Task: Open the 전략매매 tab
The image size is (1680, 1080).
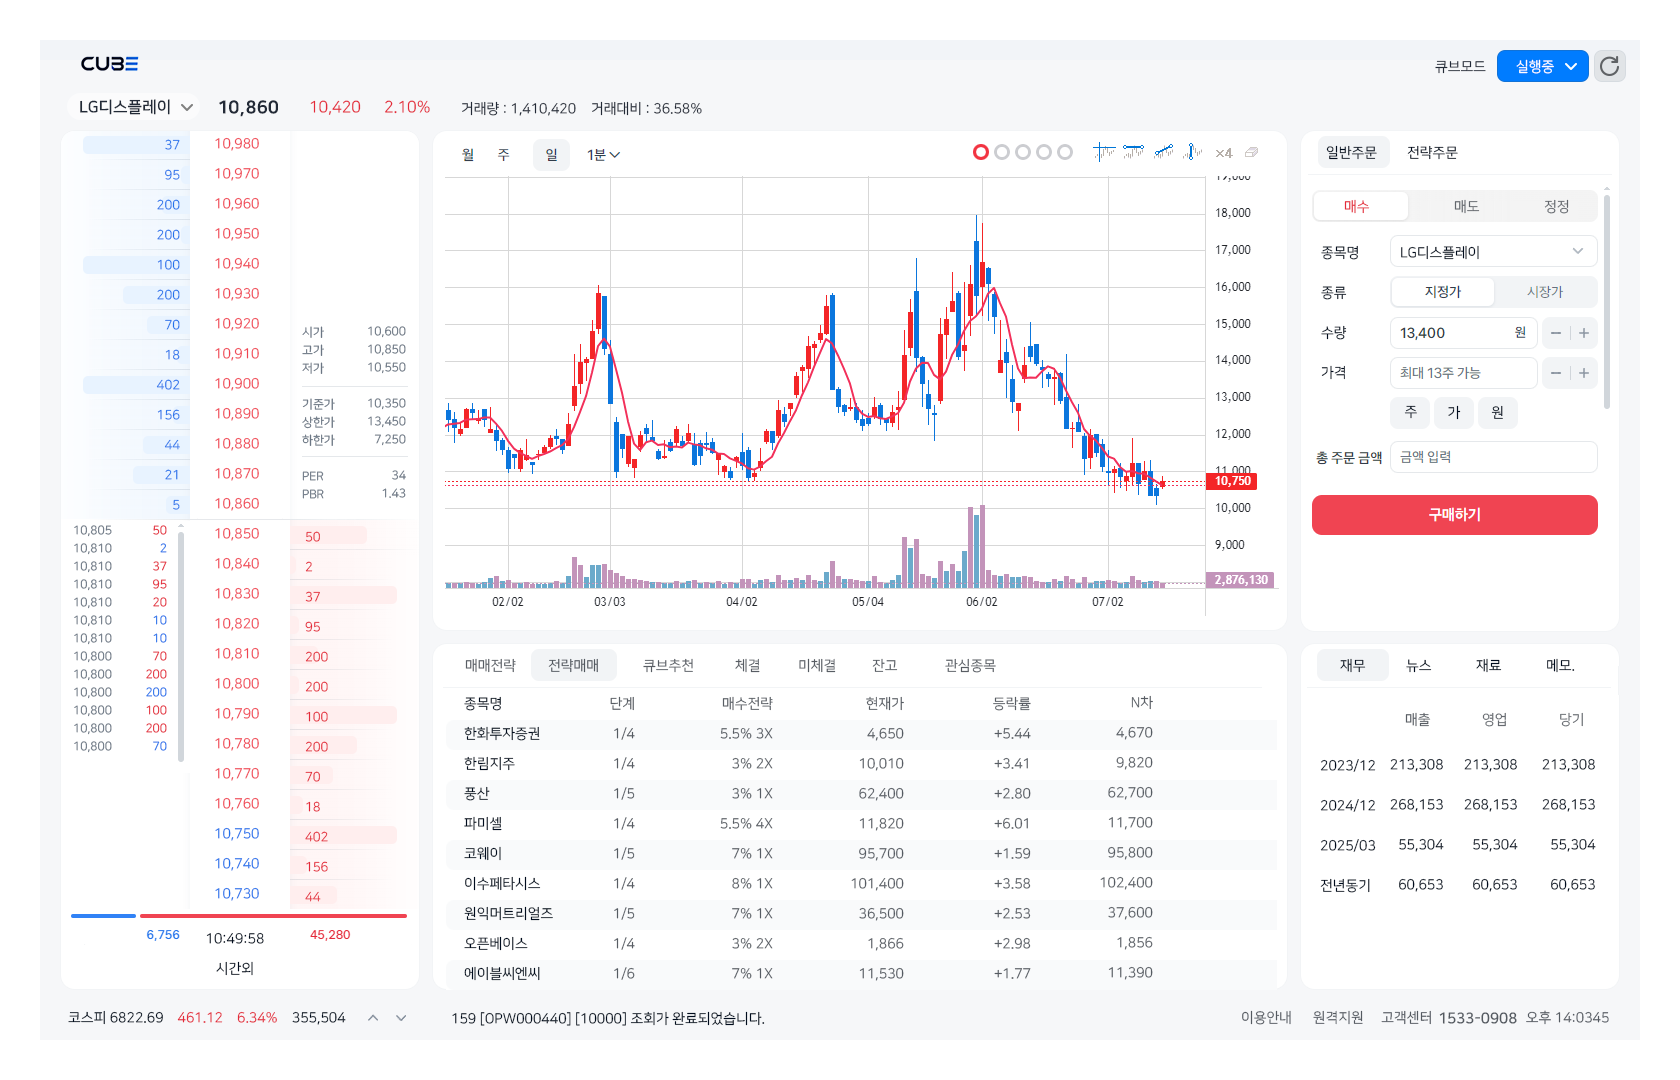Action: coord(573,666)
